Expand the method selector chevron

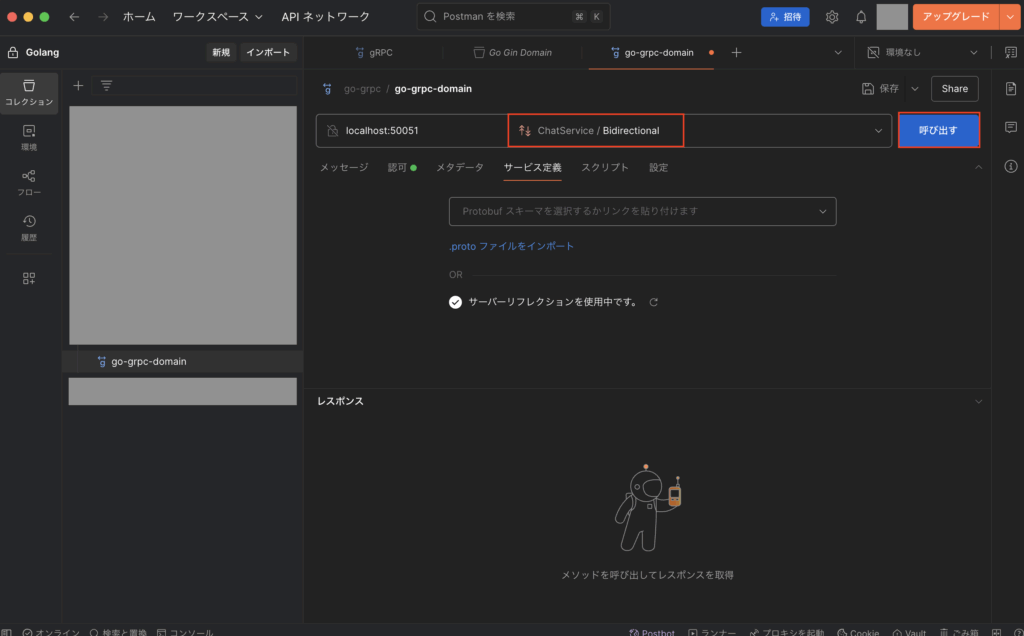tap(878, 131)
